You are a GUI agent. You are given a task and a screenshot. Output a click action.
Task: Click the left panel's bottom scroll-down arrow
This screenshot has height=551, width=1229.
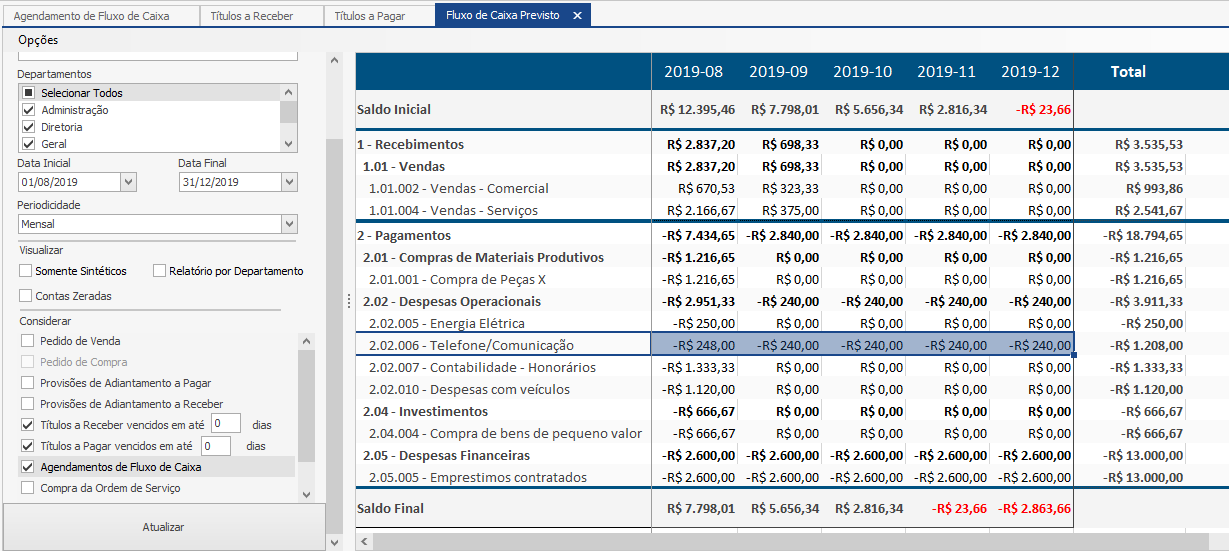[334, 542]
